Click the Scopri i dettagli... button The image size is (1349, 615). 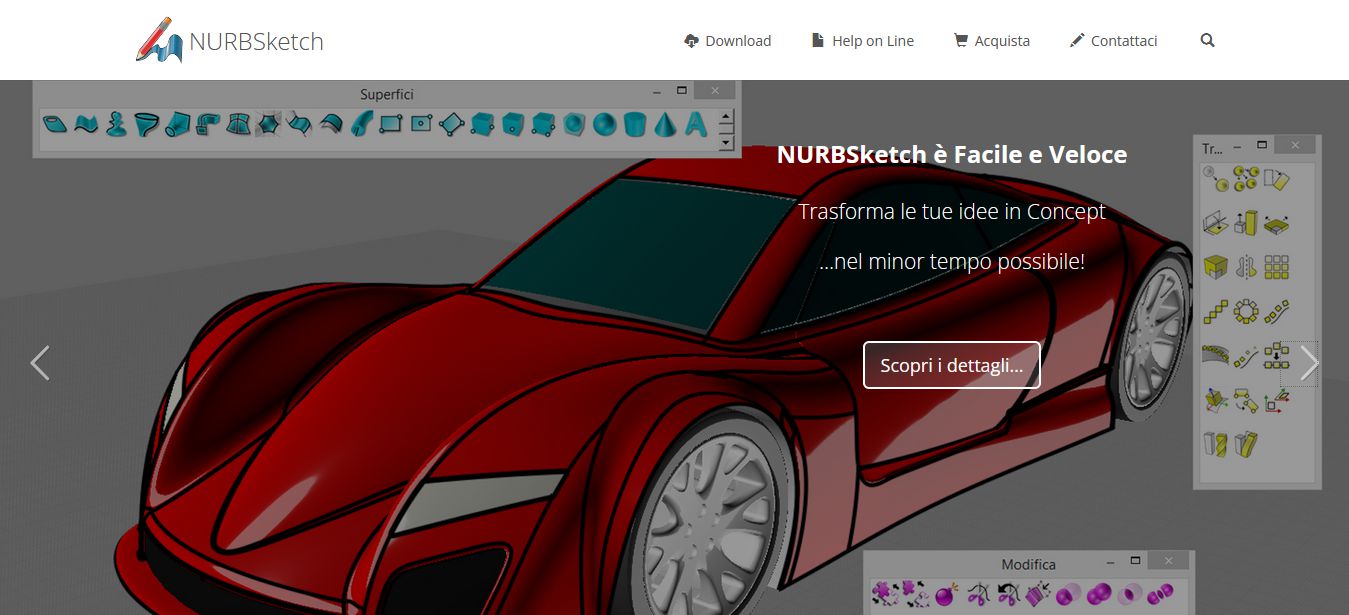pyautogui.click(x=951, y=365)
